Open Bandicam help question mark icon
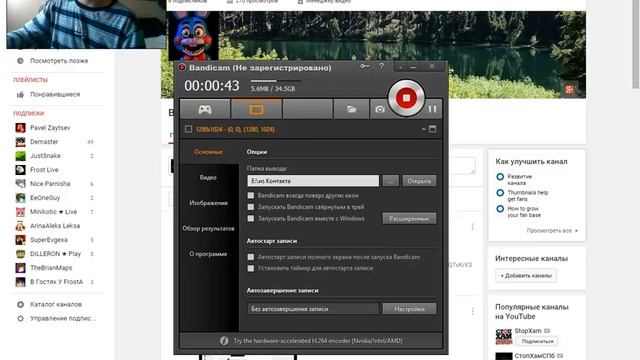Screen dimensions: 640x360 [x=382, y=66]
